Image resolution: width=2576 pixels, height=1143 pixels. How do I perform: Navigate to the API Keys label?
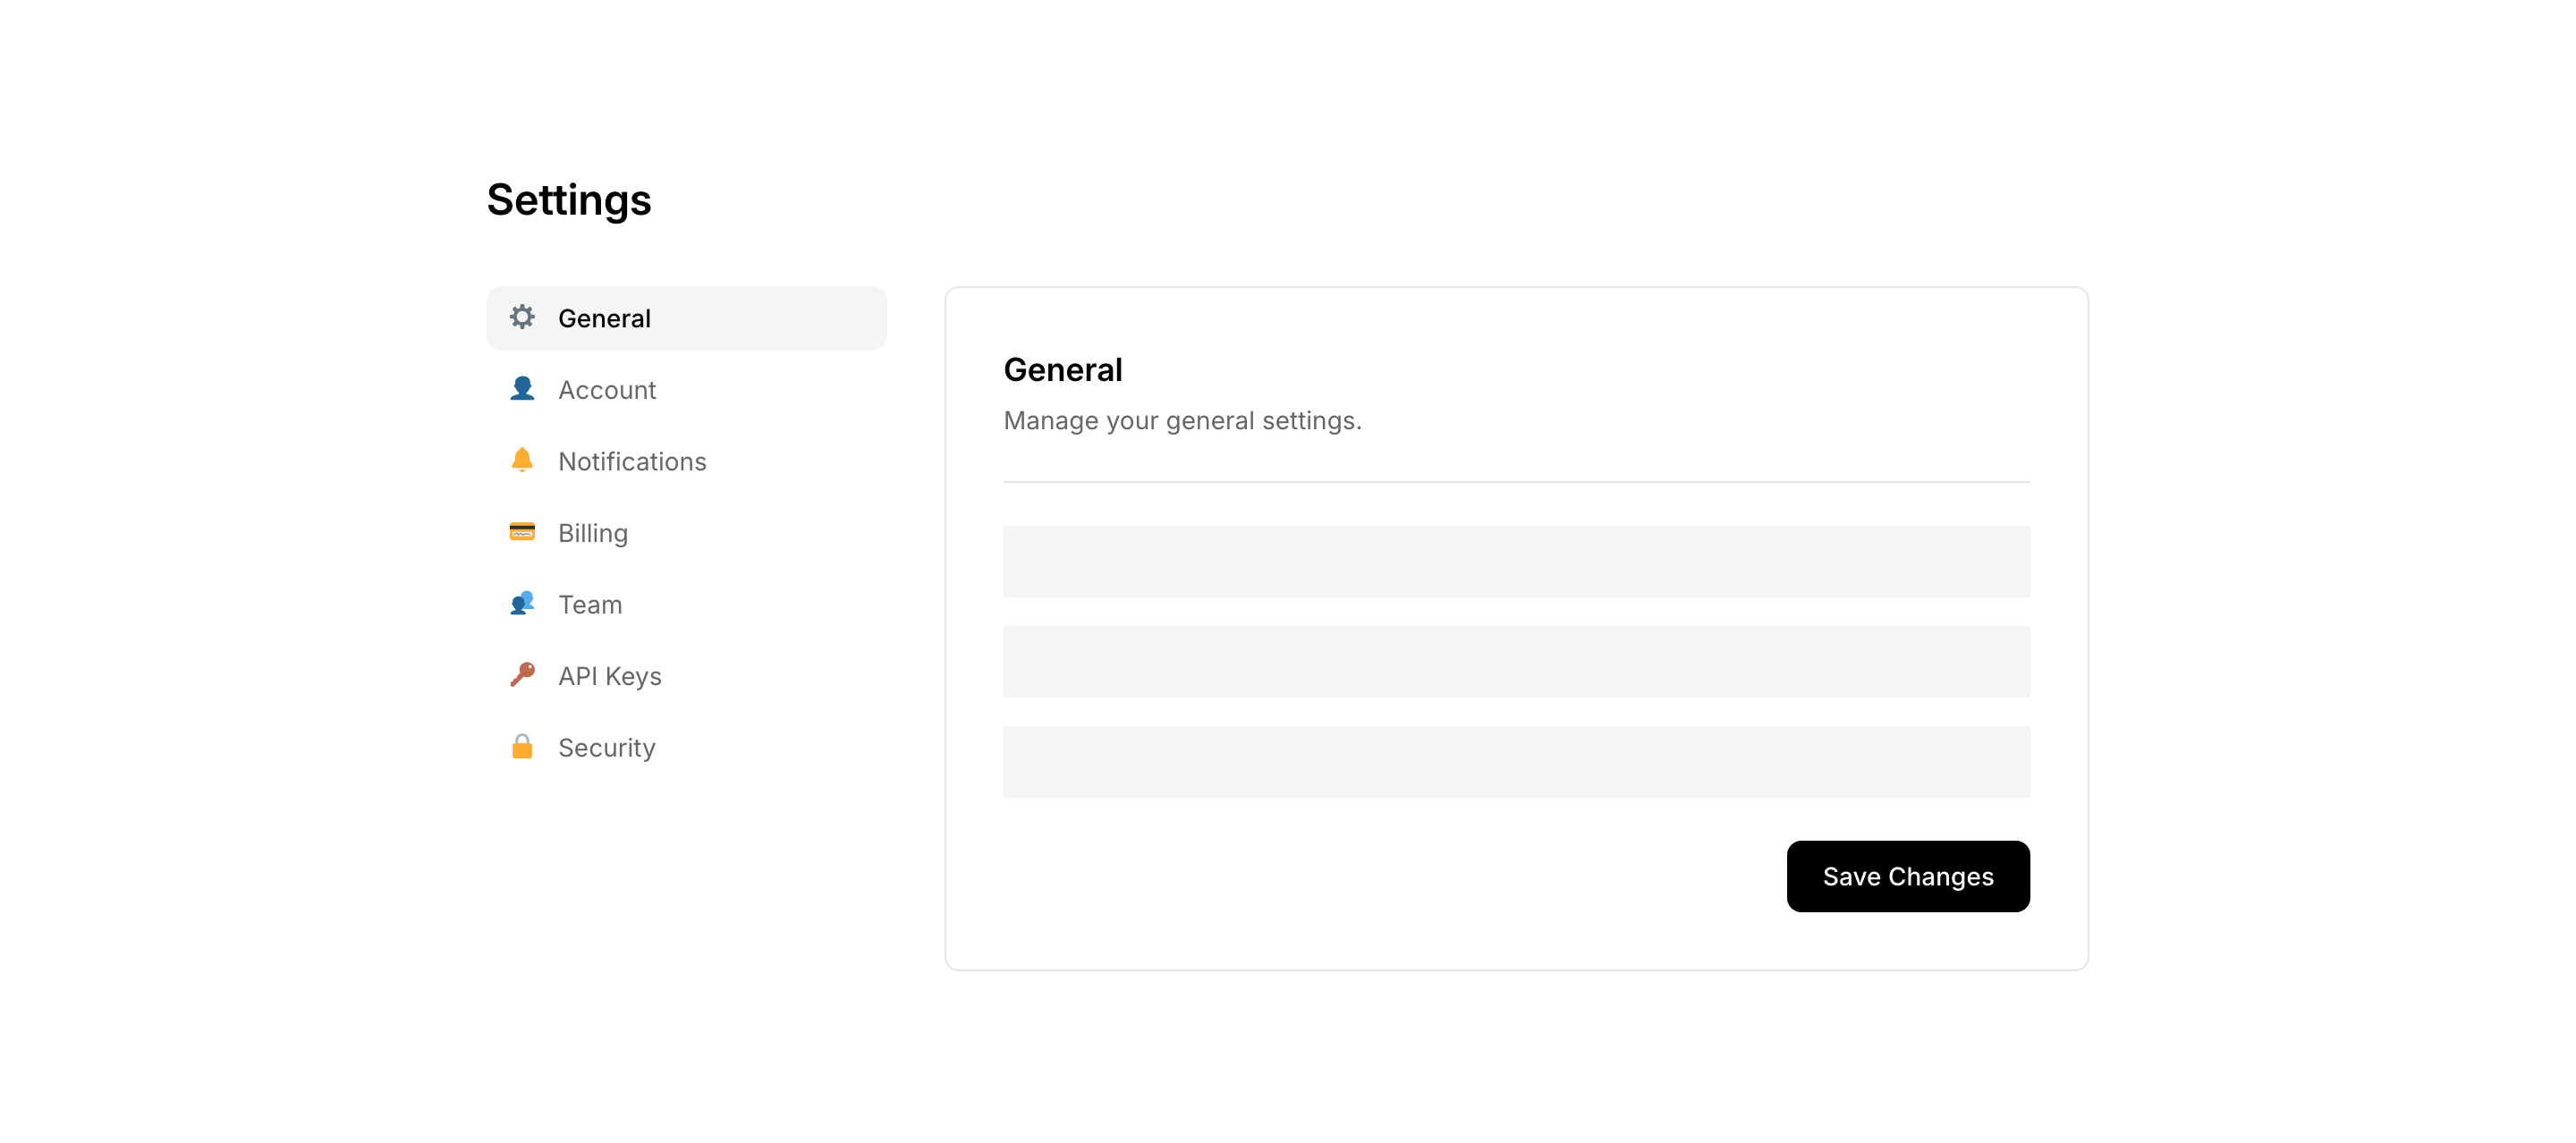click(x=610, y=677)
